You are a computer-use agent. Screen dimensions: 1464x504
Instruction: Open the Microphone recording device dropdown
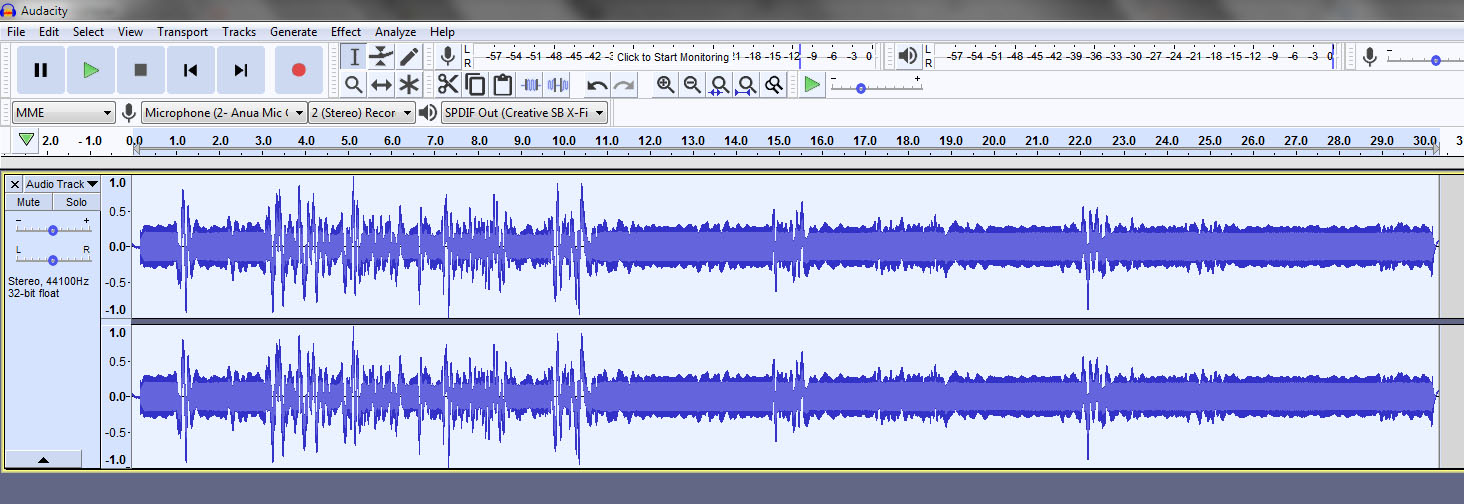(x=224, y=113)
